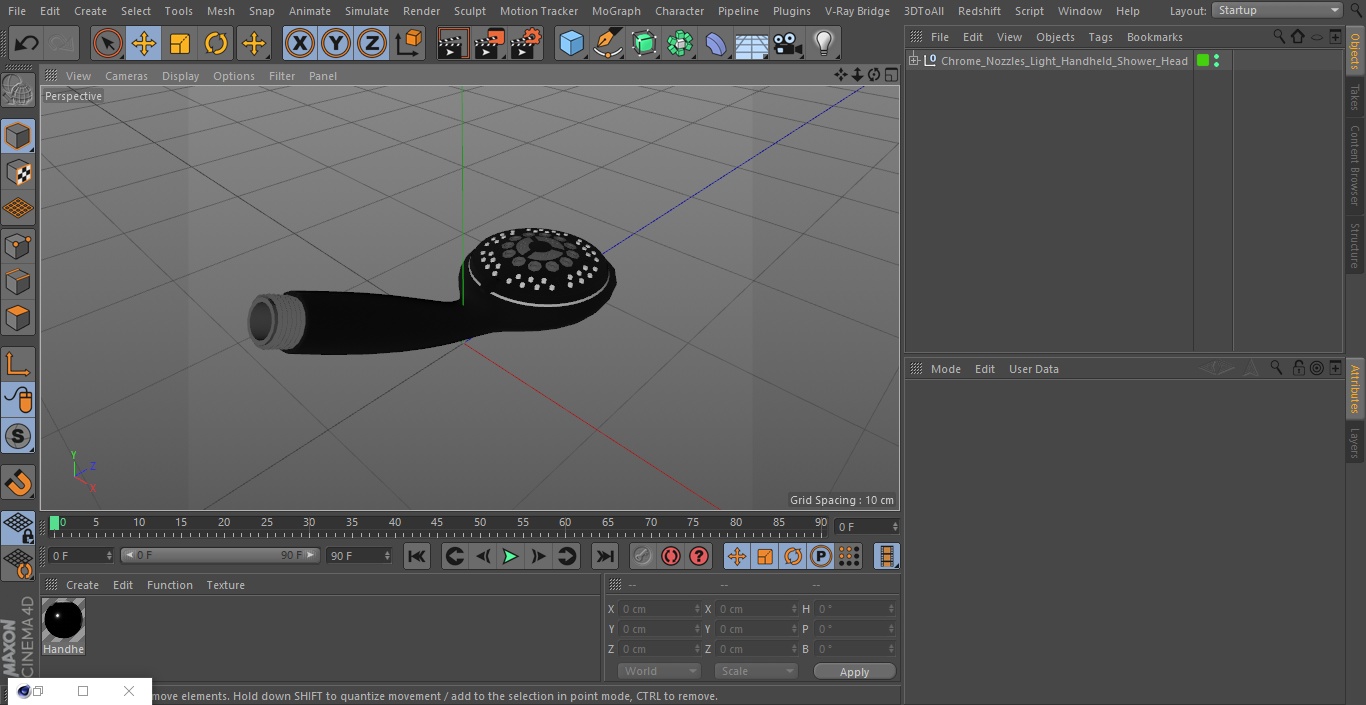Viewport: 1366px width, 705px height.
Task: Open the Layers side tab
Action: (1355, 443)
